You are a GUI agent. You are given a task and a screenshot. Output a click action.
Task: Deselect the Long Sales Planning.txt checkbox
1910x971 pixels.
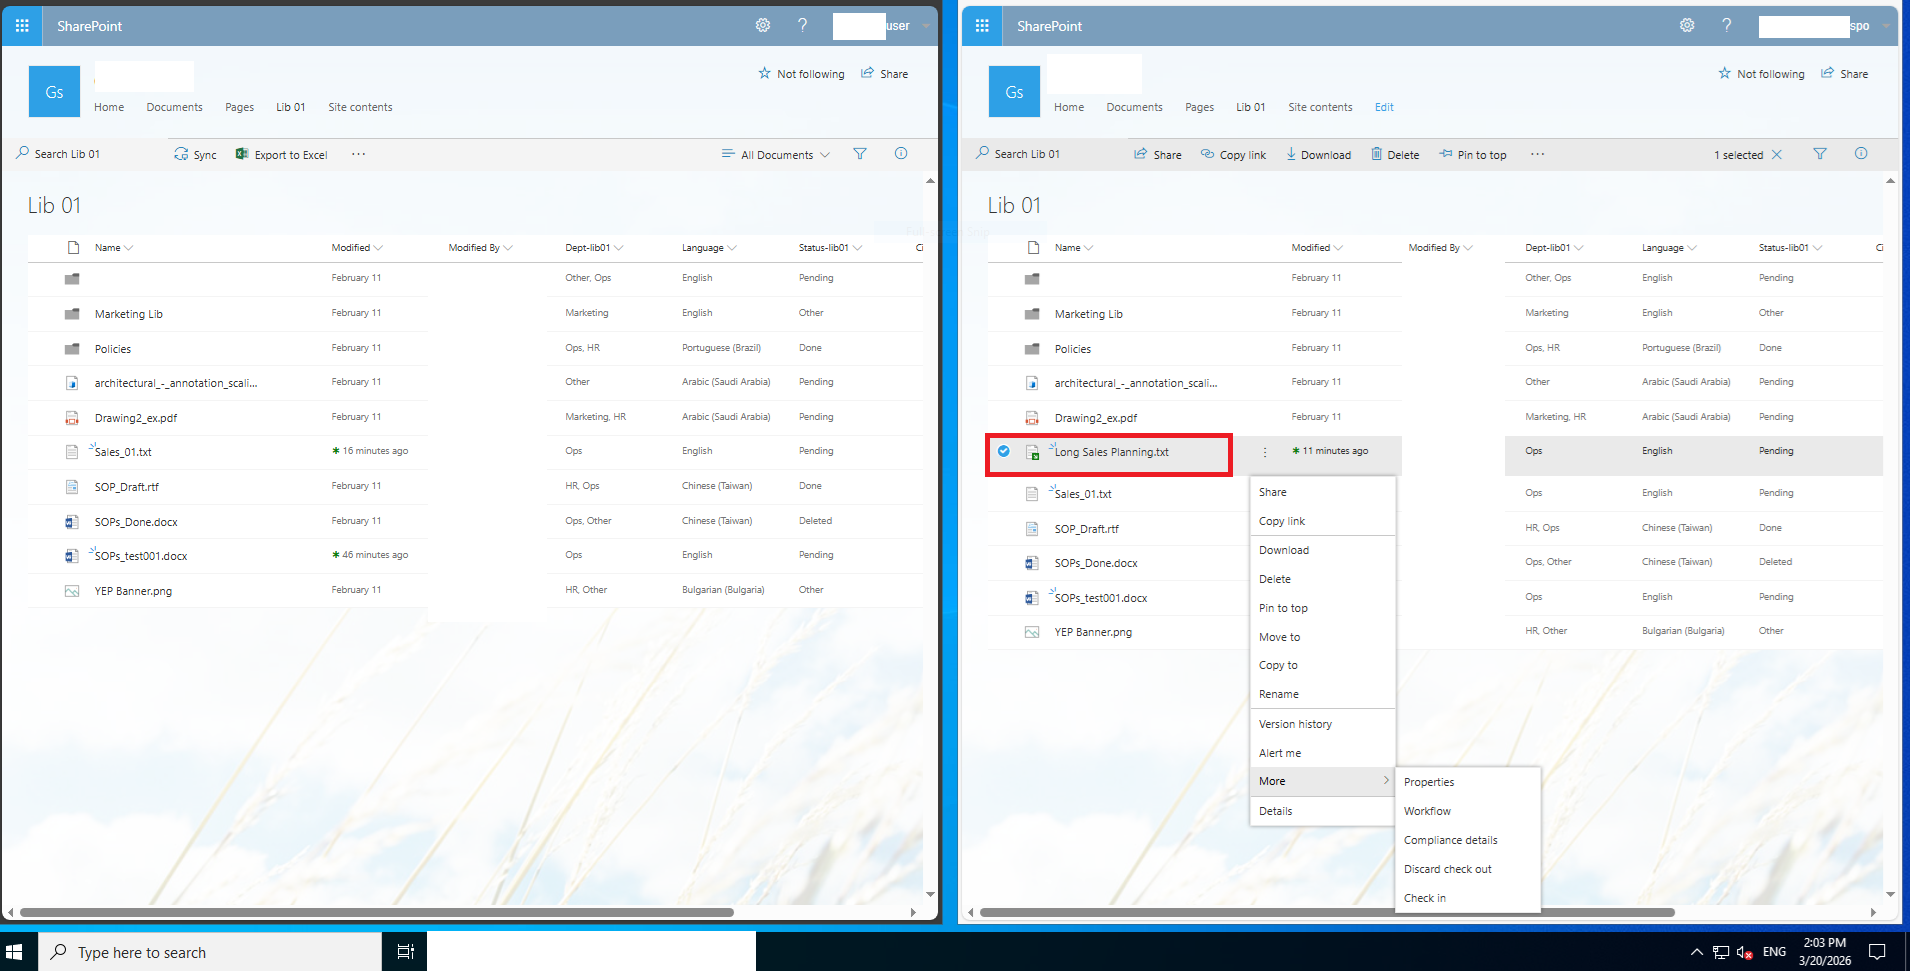point(1003,451)
